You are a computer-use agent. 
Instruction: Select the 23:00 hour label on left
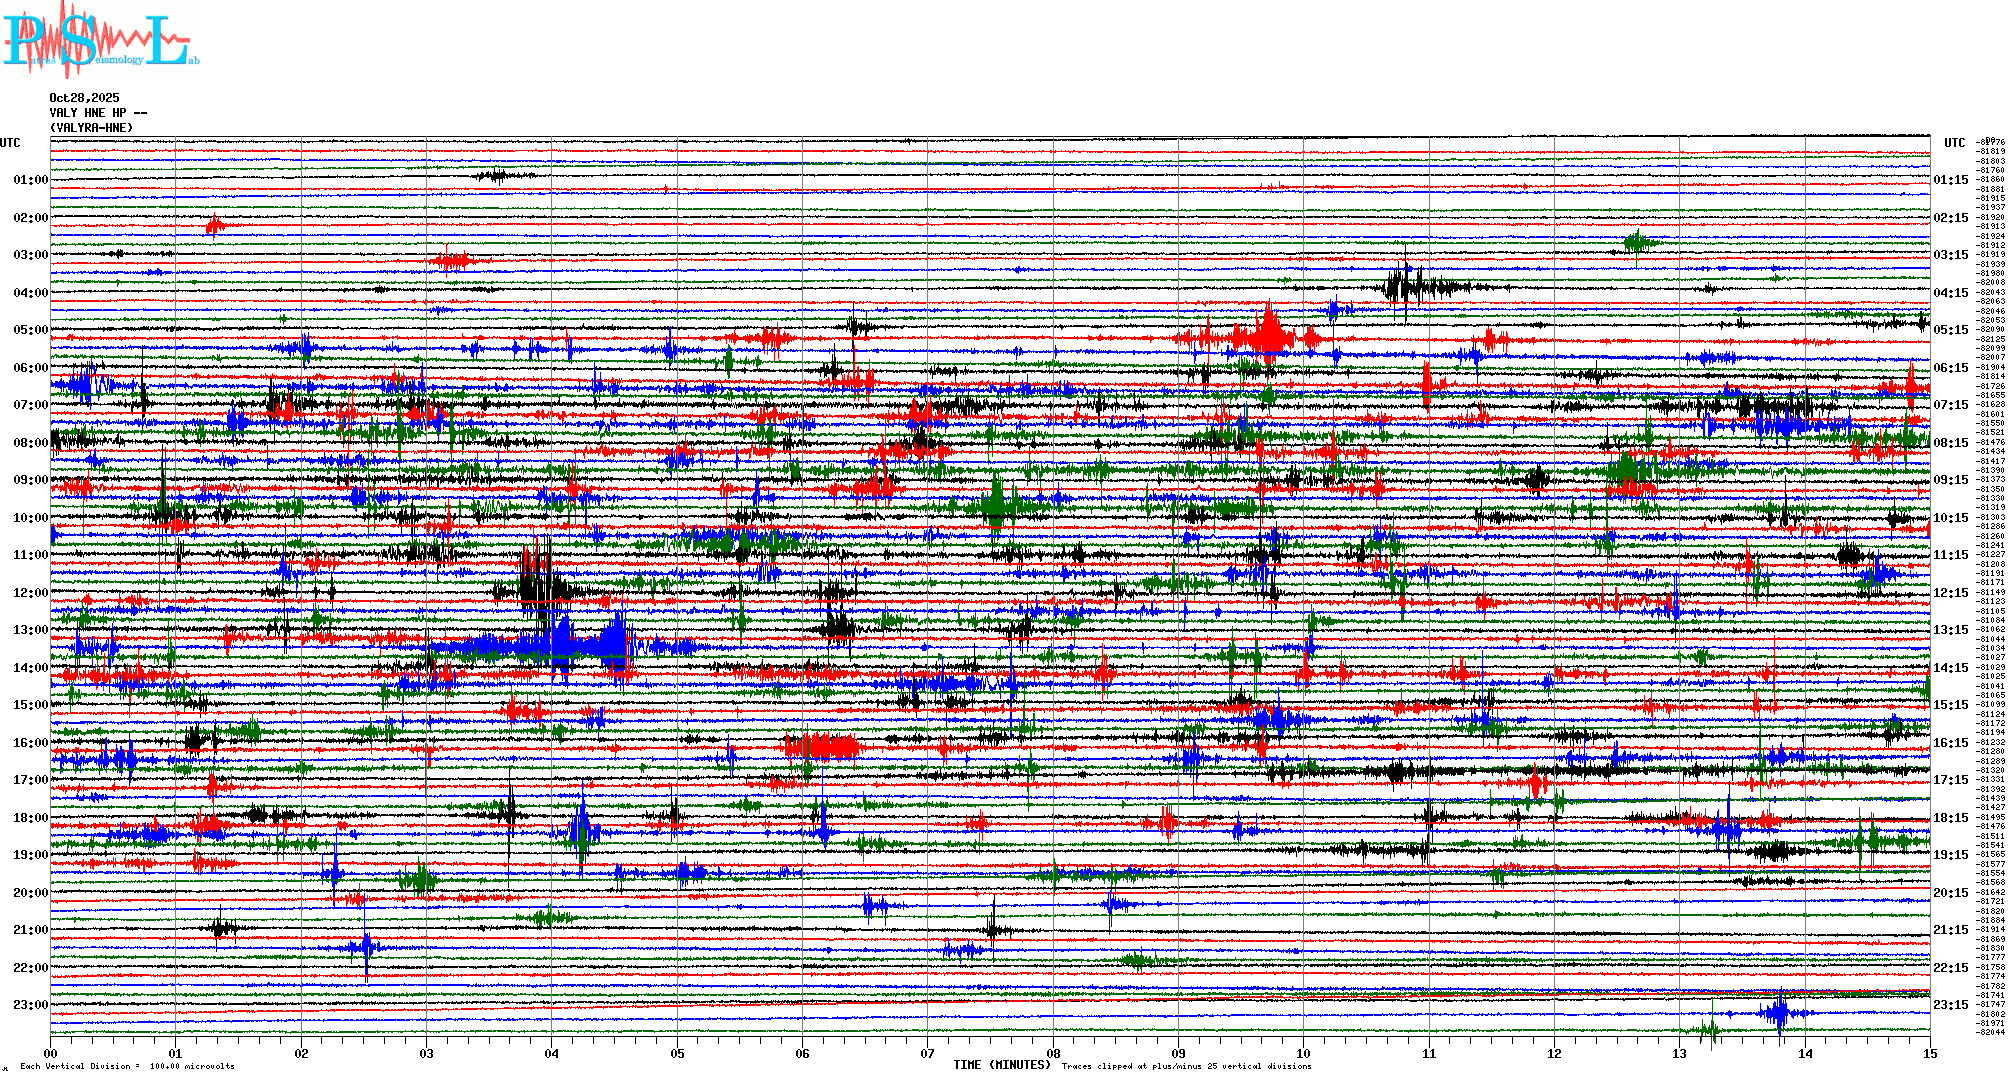[x=30, y=1005]
